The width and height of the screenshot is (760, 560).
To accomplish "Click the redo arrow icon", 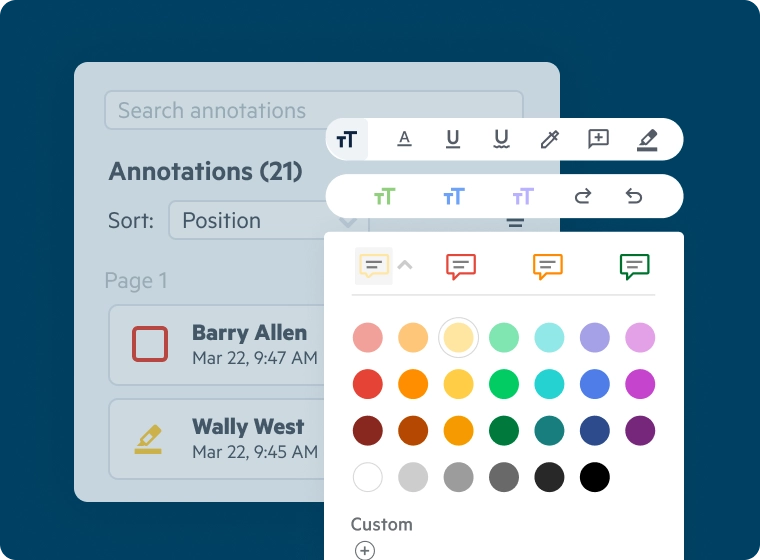I will click(x=583, y=196).
